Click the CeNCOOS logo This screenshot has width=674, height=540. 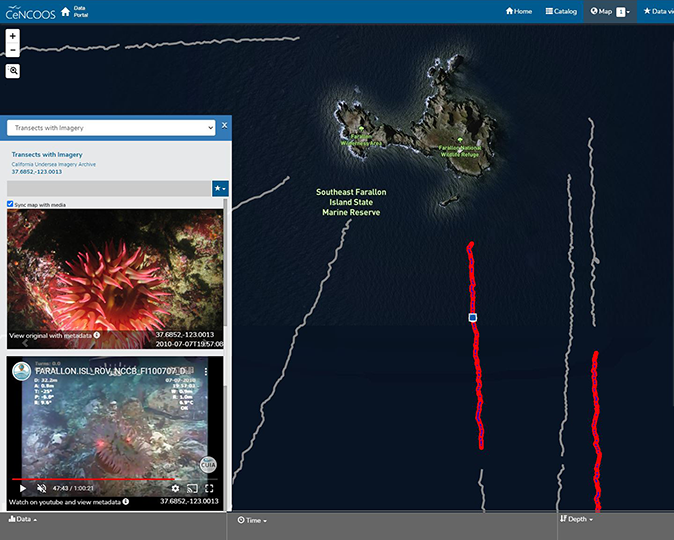(x=30, y=12)
